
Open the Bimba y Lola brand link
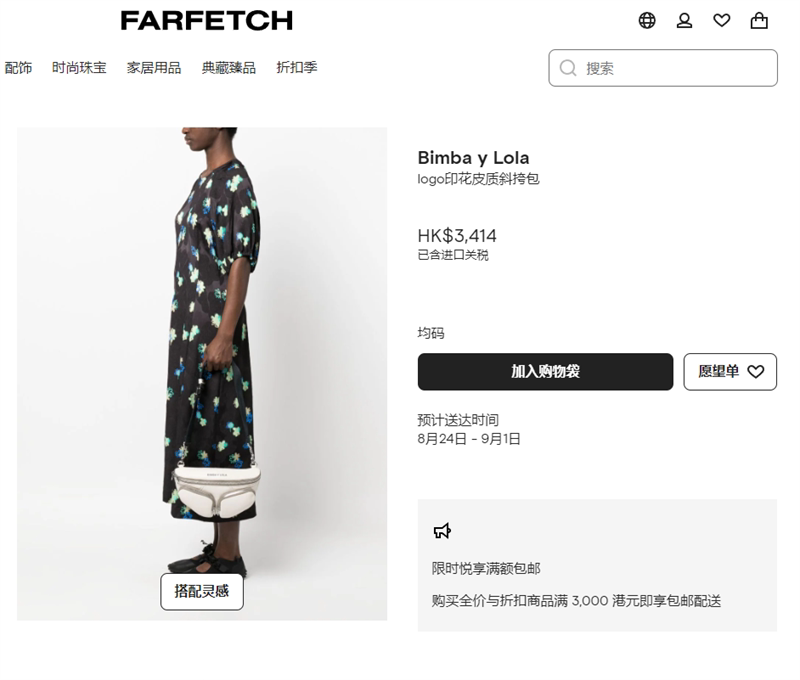coord(473,158)
